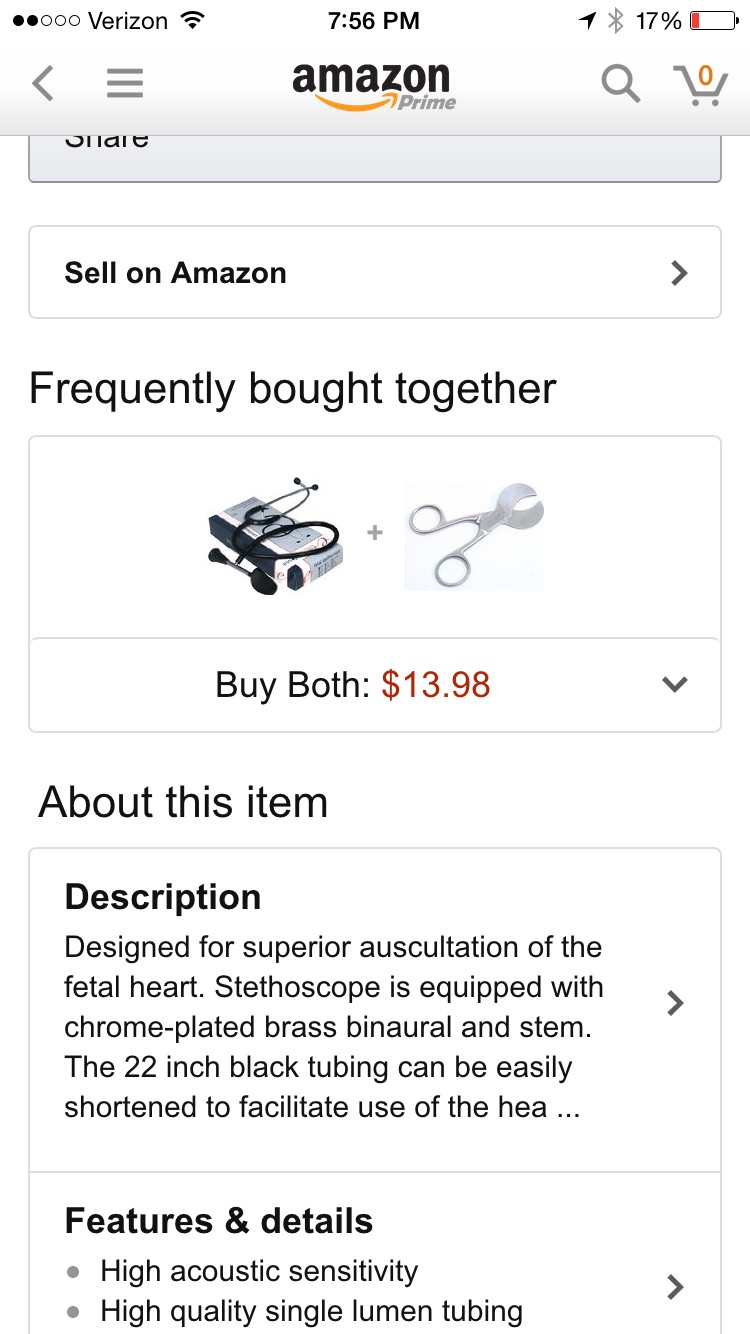Image resolution: width=750 pixels, height=1334 pixels.
Task: Open the hamburger menu
Action: point(125,83)
